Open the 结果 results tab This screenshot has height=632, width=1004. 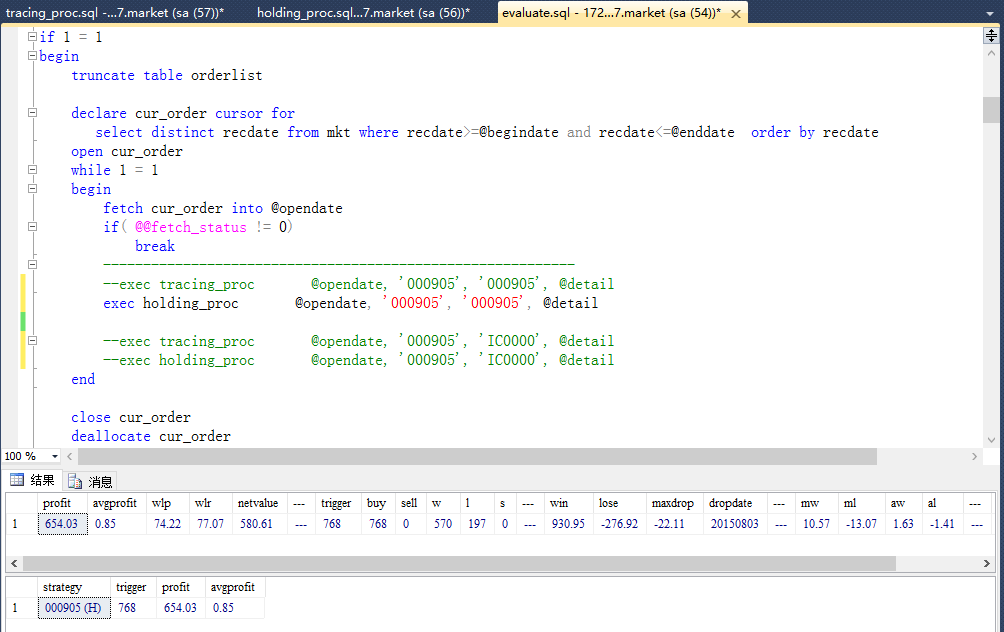pos(33,480)
